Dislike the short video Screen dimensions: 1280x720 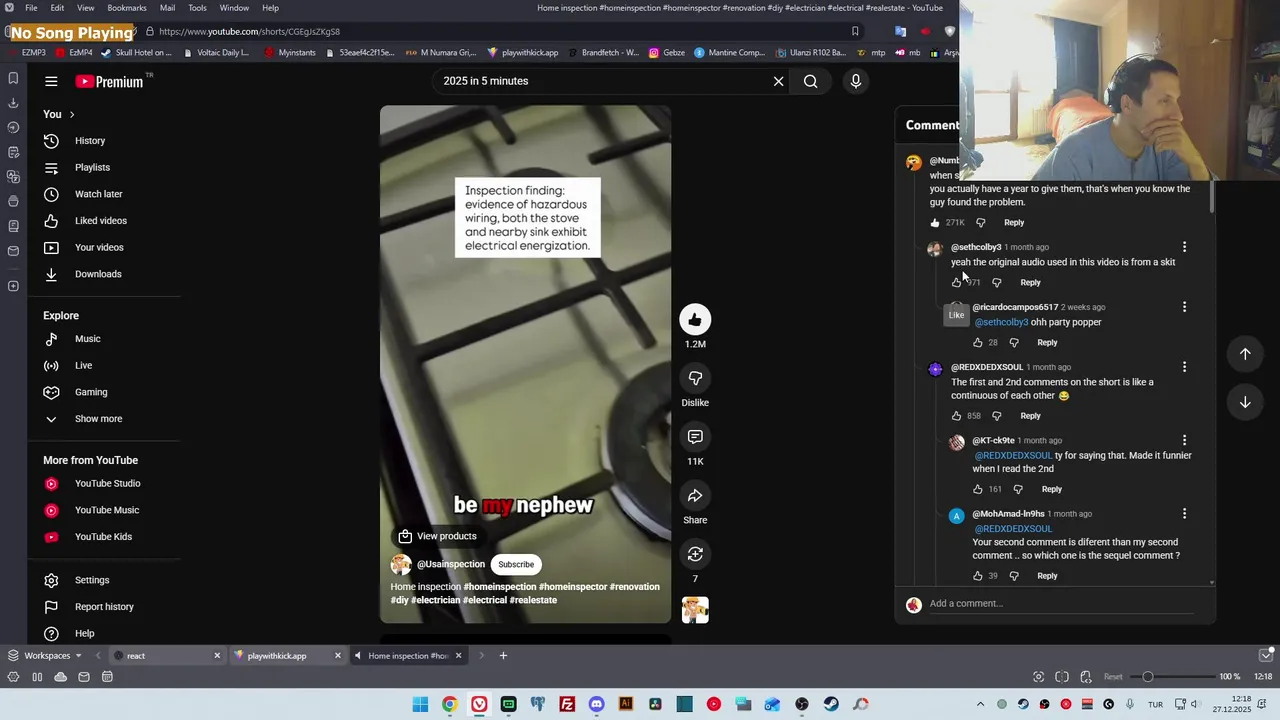[x=695, y=378]
